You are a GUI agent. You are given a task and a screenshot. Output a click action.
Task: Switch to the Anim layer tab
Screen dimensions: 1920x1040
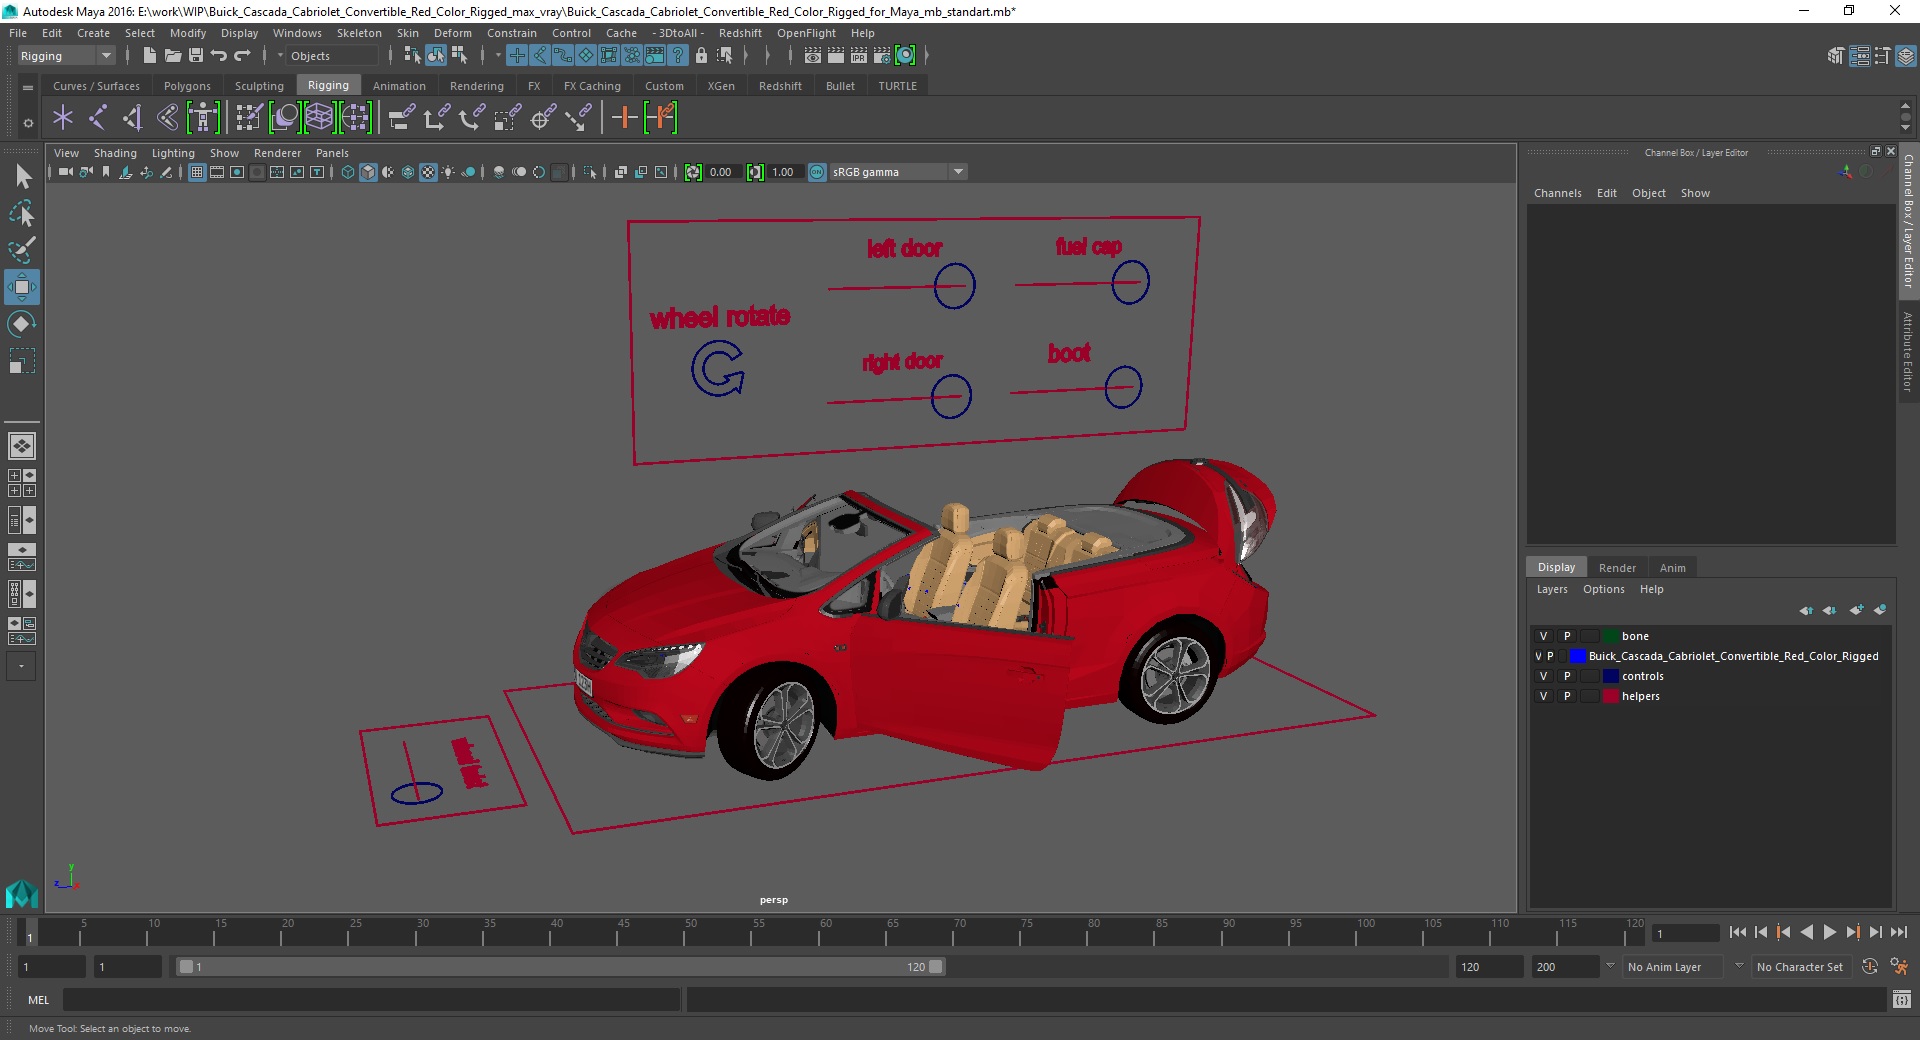pyautogui.click(x=1673, y=567)
